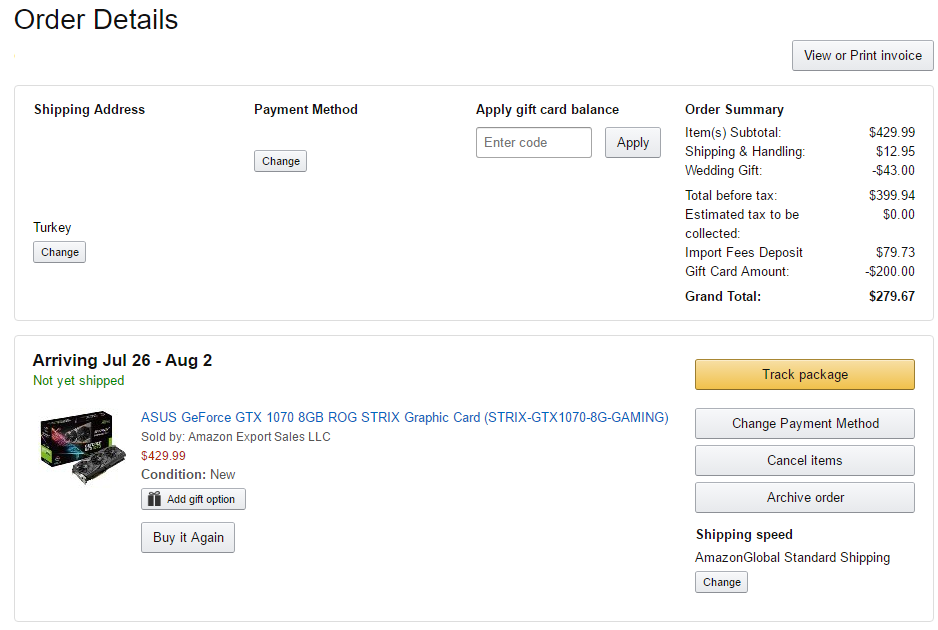The image size is (938, 630).
Task: Change the payment method in top panel
Action: click(280, 161)
